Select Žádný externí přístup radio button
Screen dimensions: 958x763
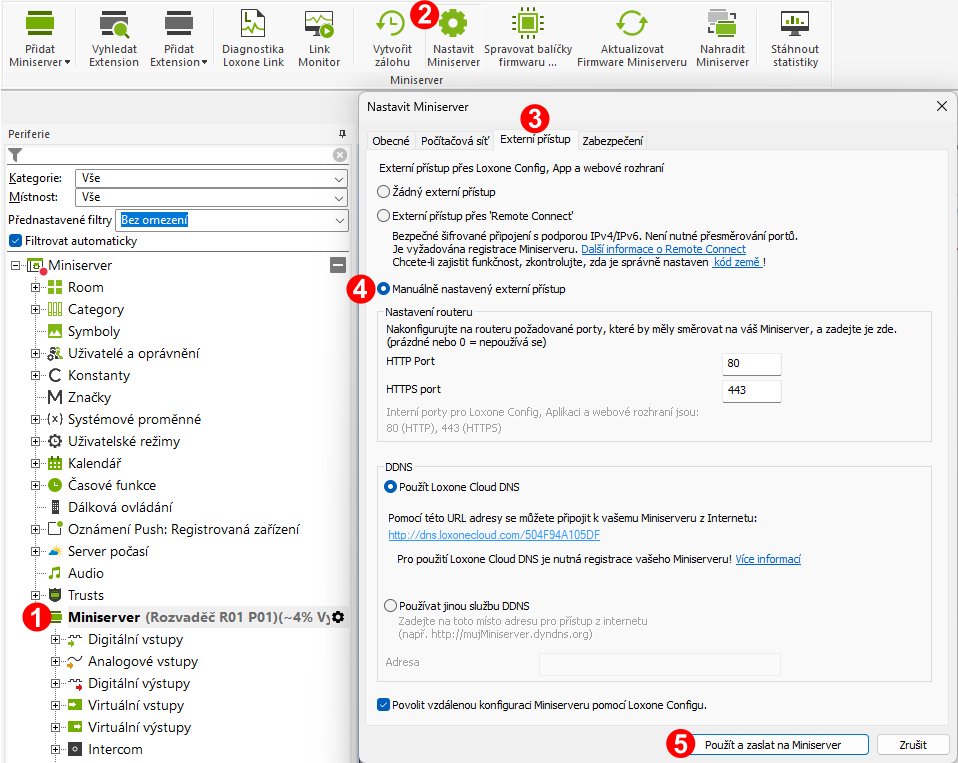tap(383, 192)
